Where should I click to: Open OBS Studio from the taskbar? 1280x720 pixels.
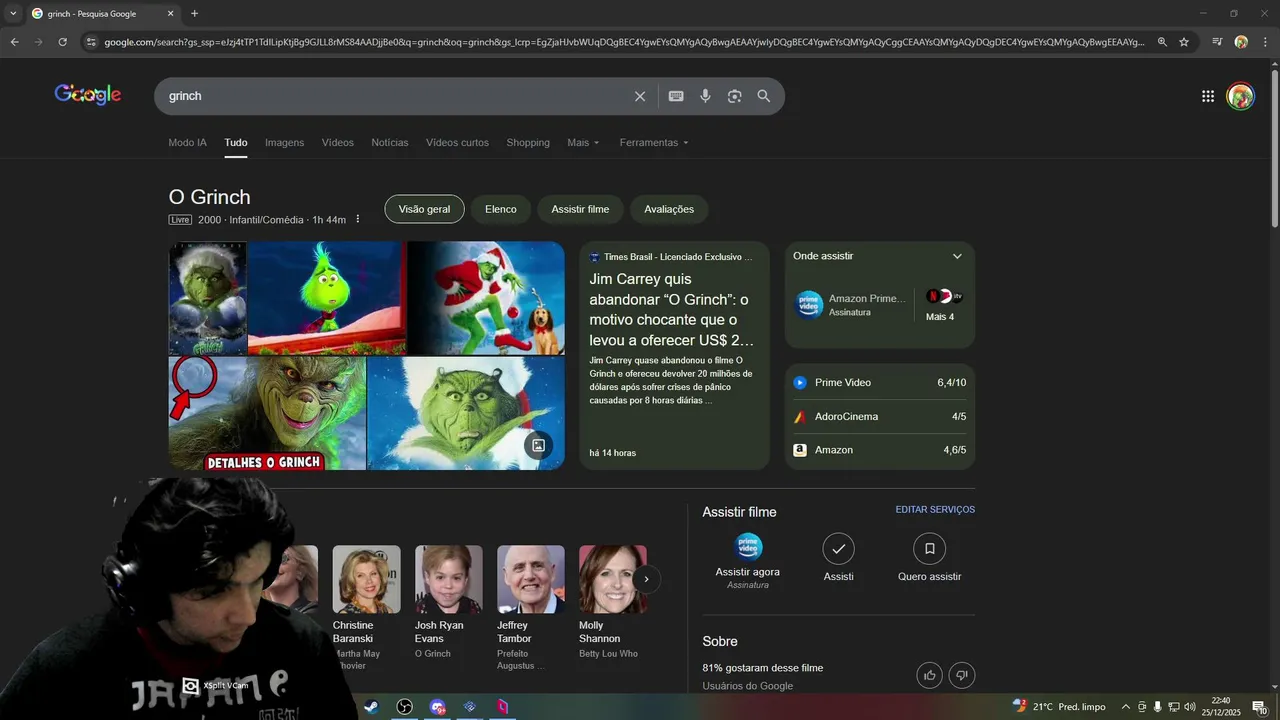[404, 707]
